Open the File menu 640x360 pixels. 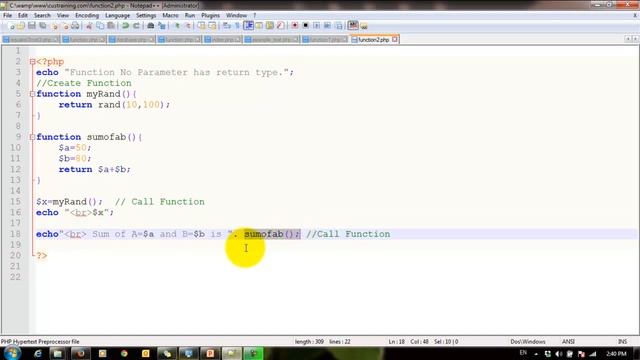coord(7,16)
